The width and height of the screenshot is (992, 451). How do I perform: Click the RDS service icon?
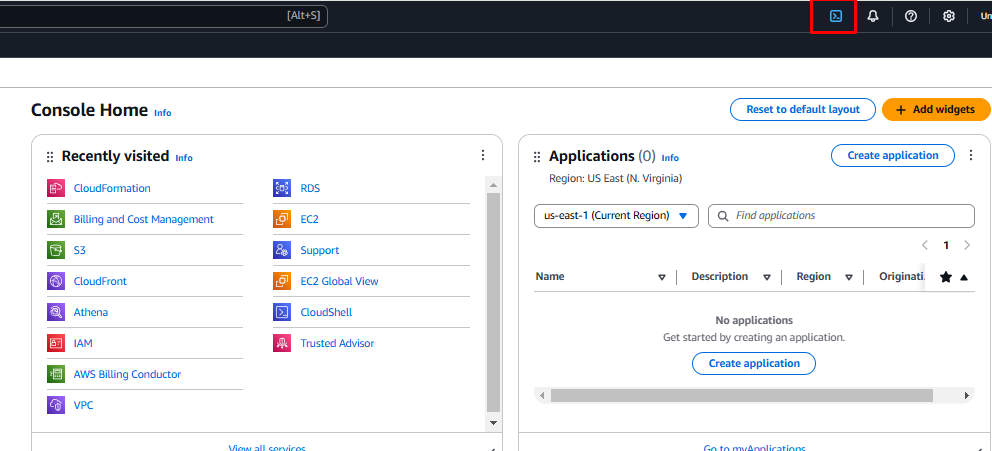[282, 188]
